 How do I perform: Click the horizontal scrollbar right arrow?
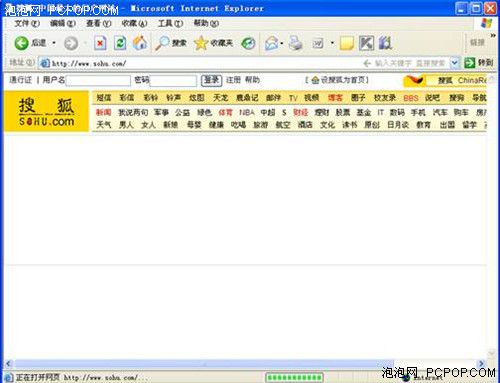[x=481, y=364]
